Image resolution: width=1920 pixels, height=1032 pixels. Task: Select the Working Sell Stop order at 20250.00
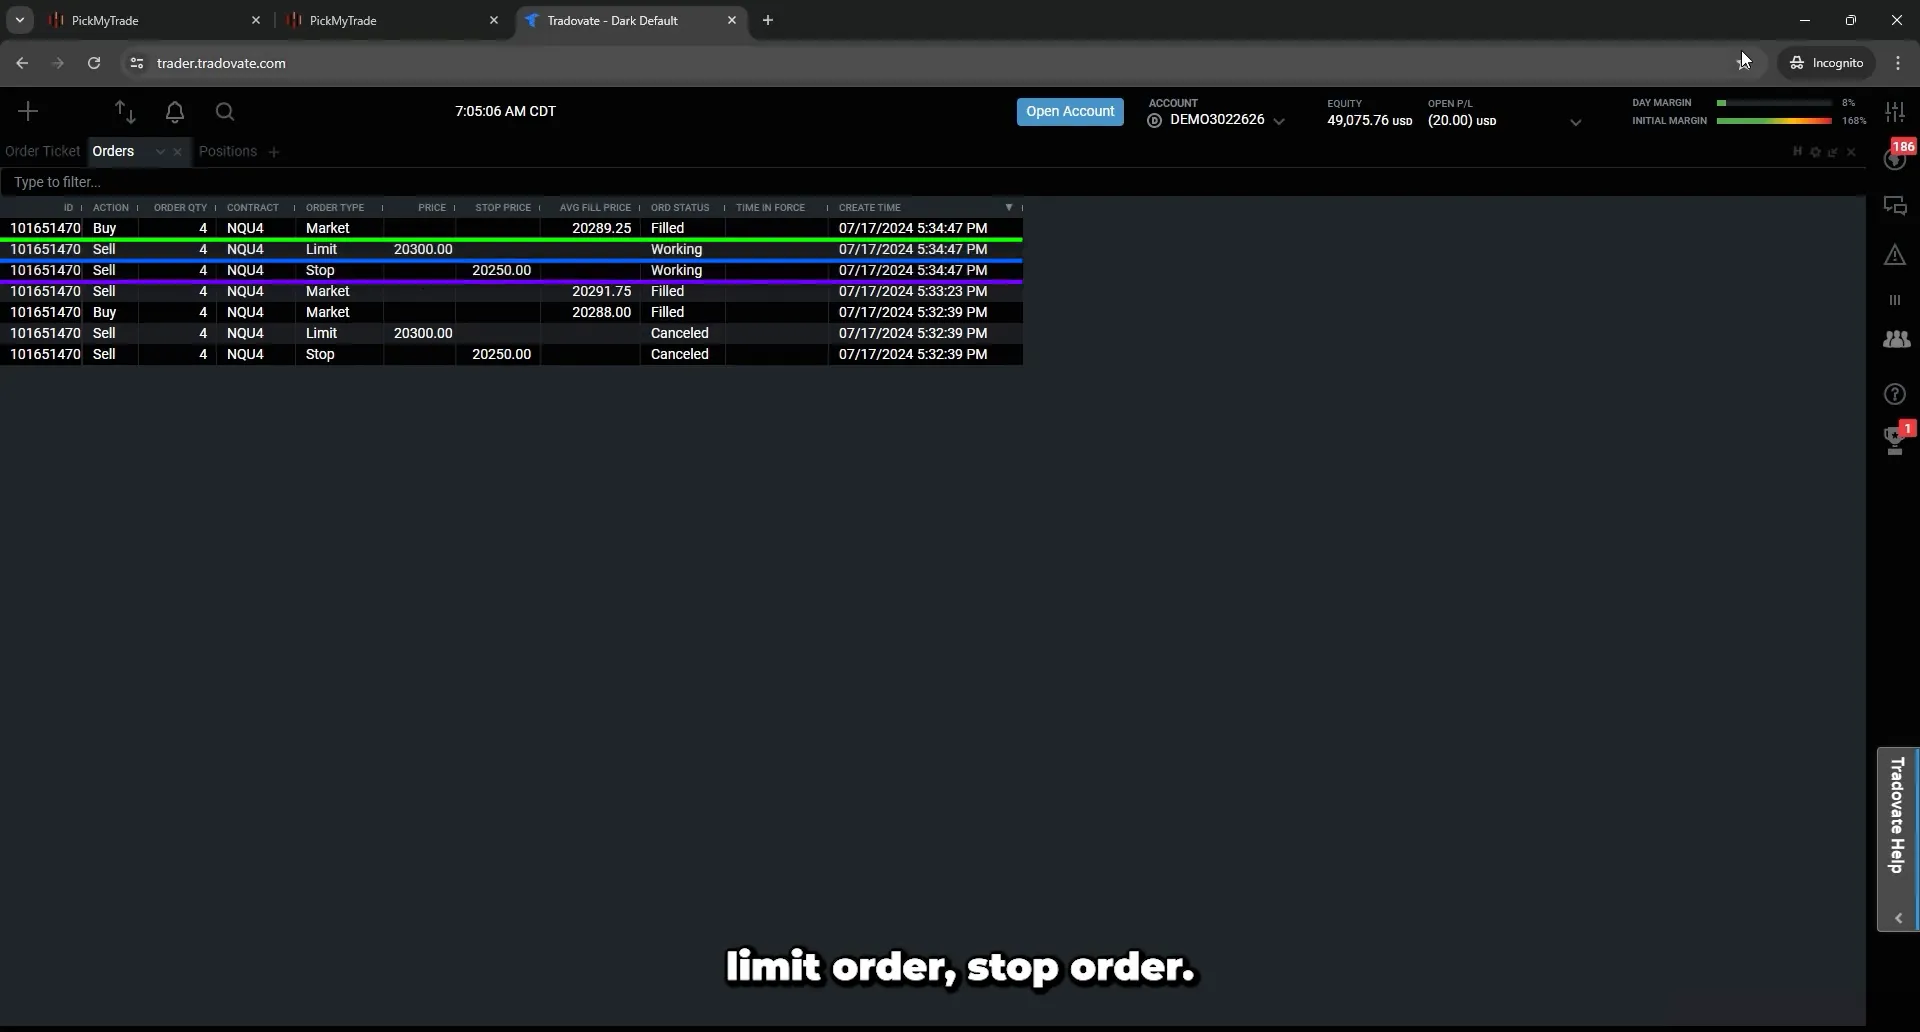[511, 270]
